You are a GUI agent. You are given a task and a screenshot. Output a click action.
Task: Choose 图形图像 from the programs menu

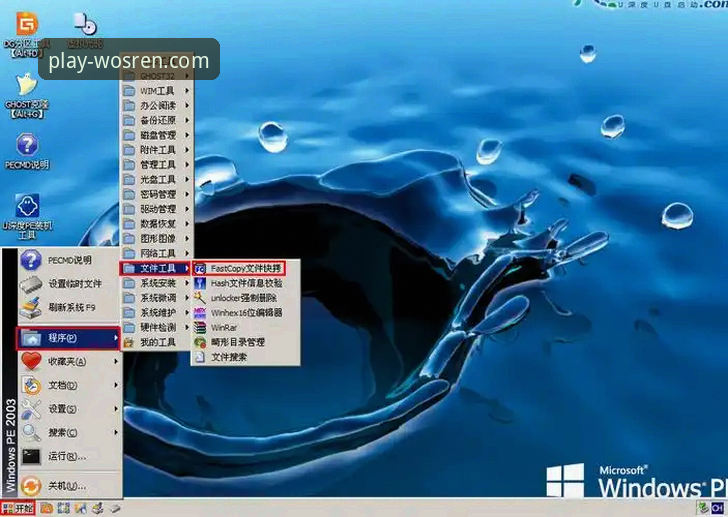pos(156,239)
